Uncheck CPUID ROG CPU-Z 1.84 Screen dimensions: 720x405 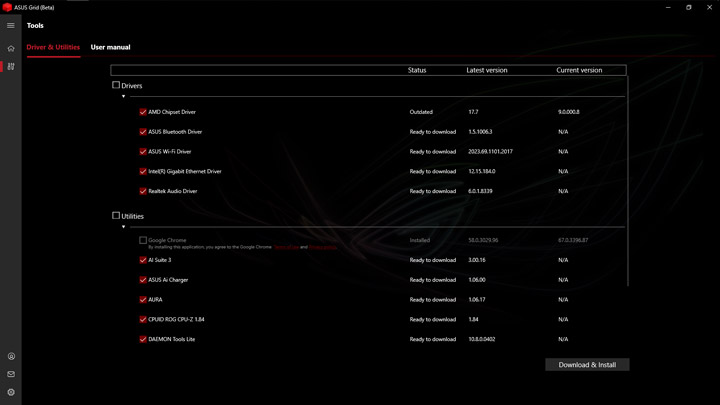(143, 319)
